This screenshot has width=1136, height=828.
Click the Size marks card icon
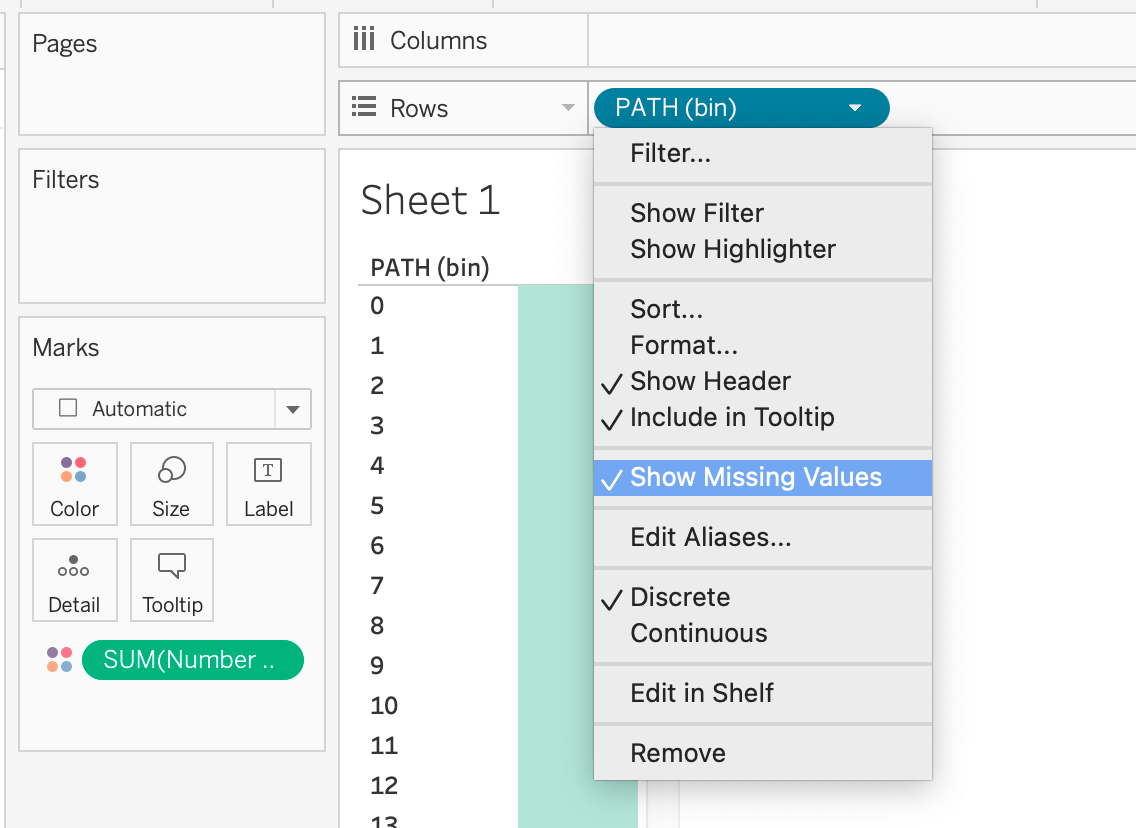(171, 470)
